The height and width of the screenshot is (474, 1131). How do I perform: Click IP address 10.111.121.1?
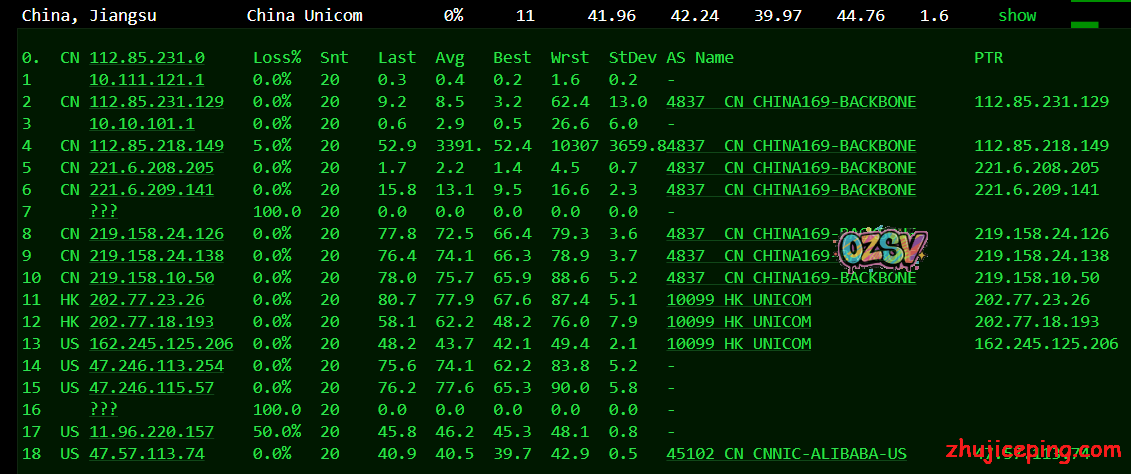point(147,80)
